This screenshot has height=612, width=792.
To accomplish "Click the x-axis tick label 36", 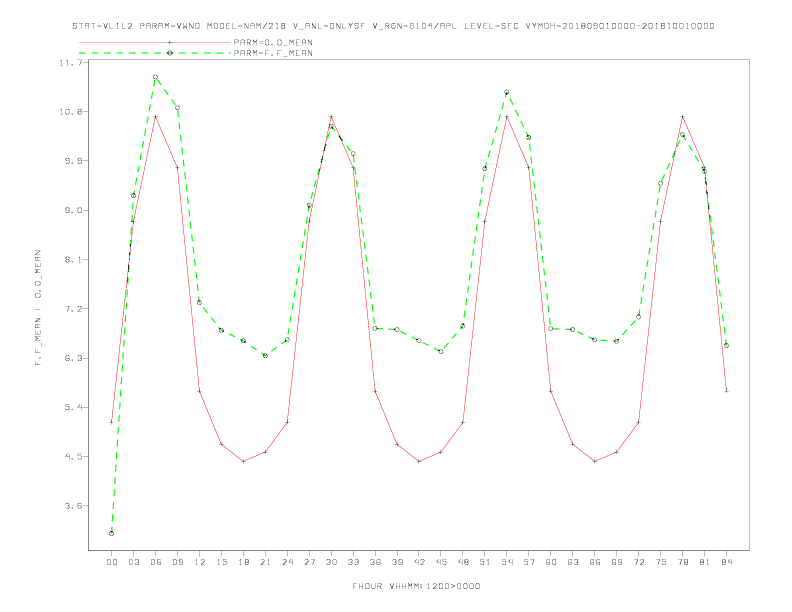I will 375,562.
